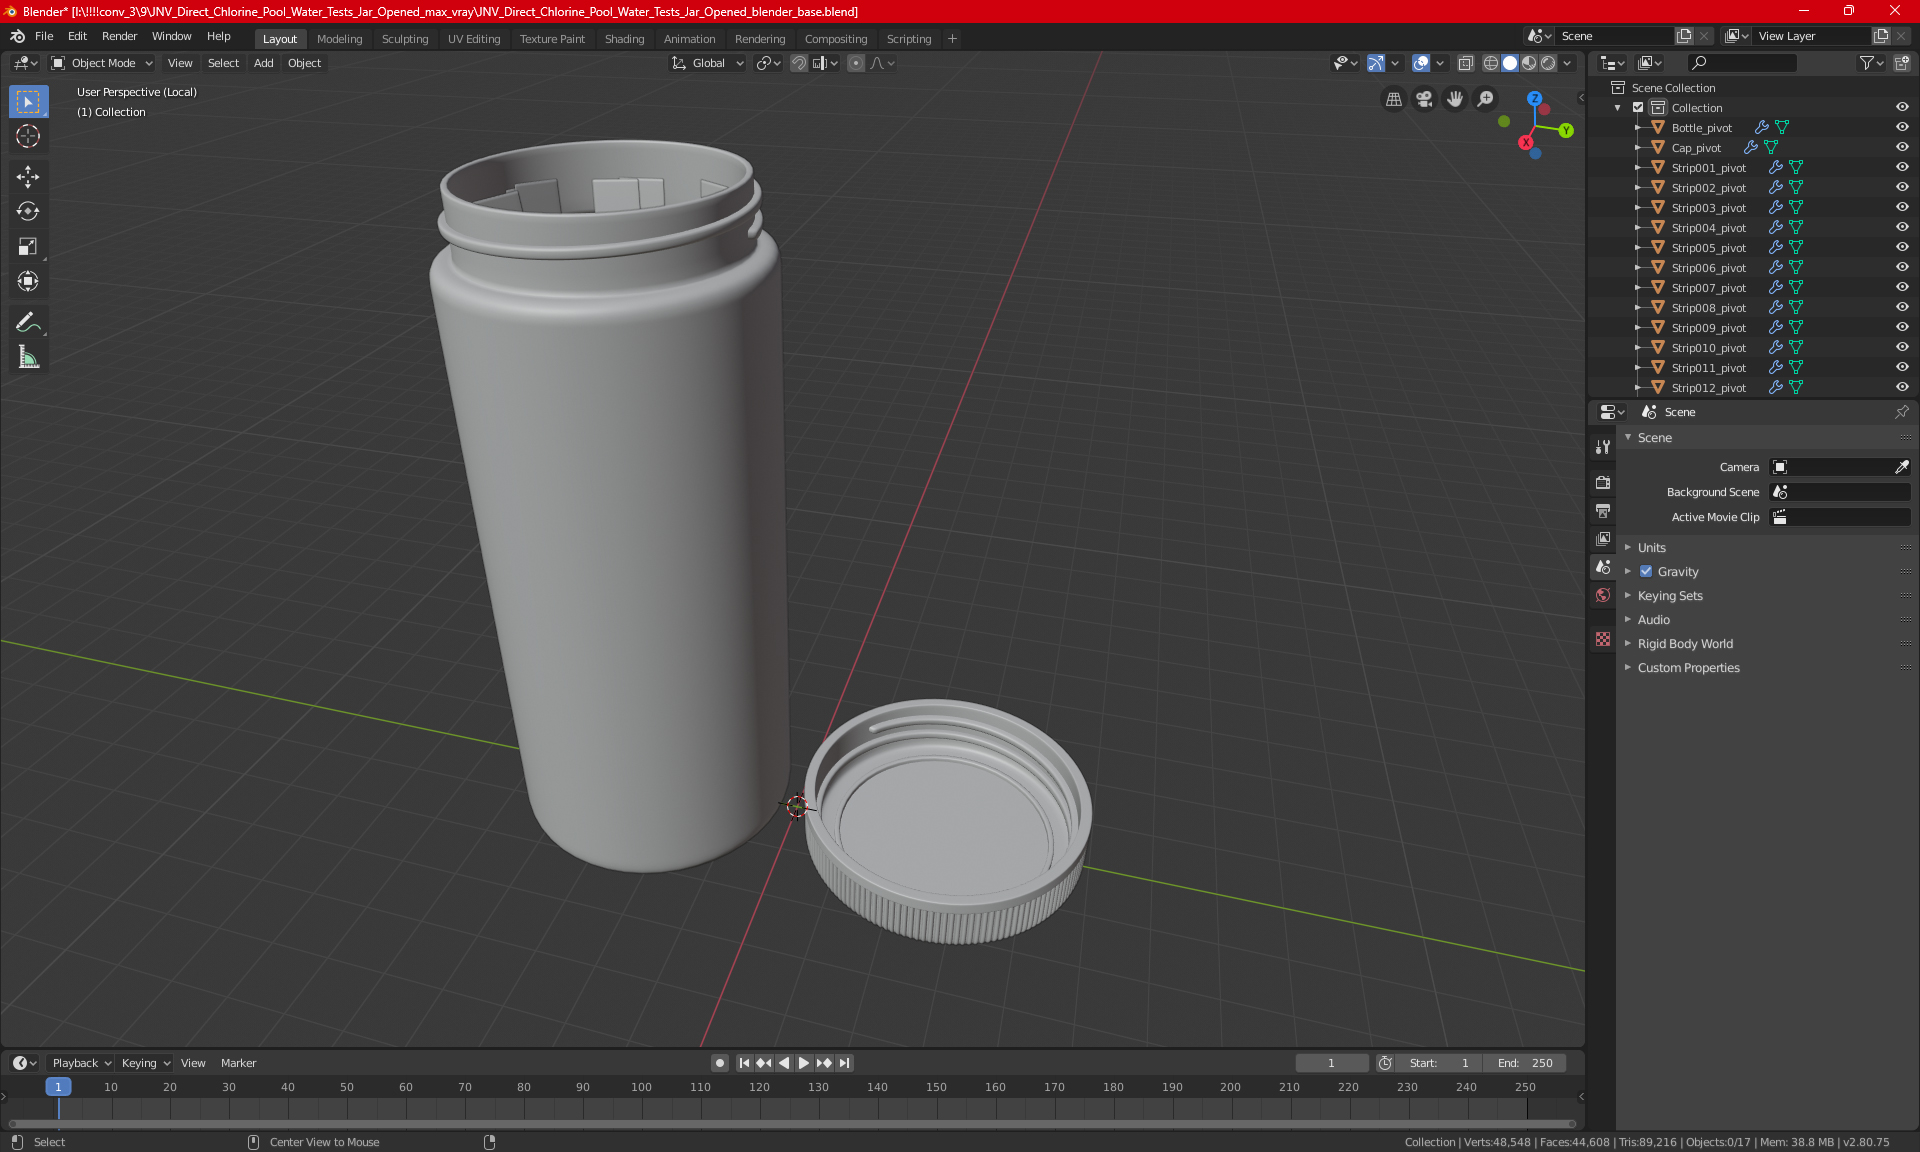Select the Scale tool

point(28,246)
